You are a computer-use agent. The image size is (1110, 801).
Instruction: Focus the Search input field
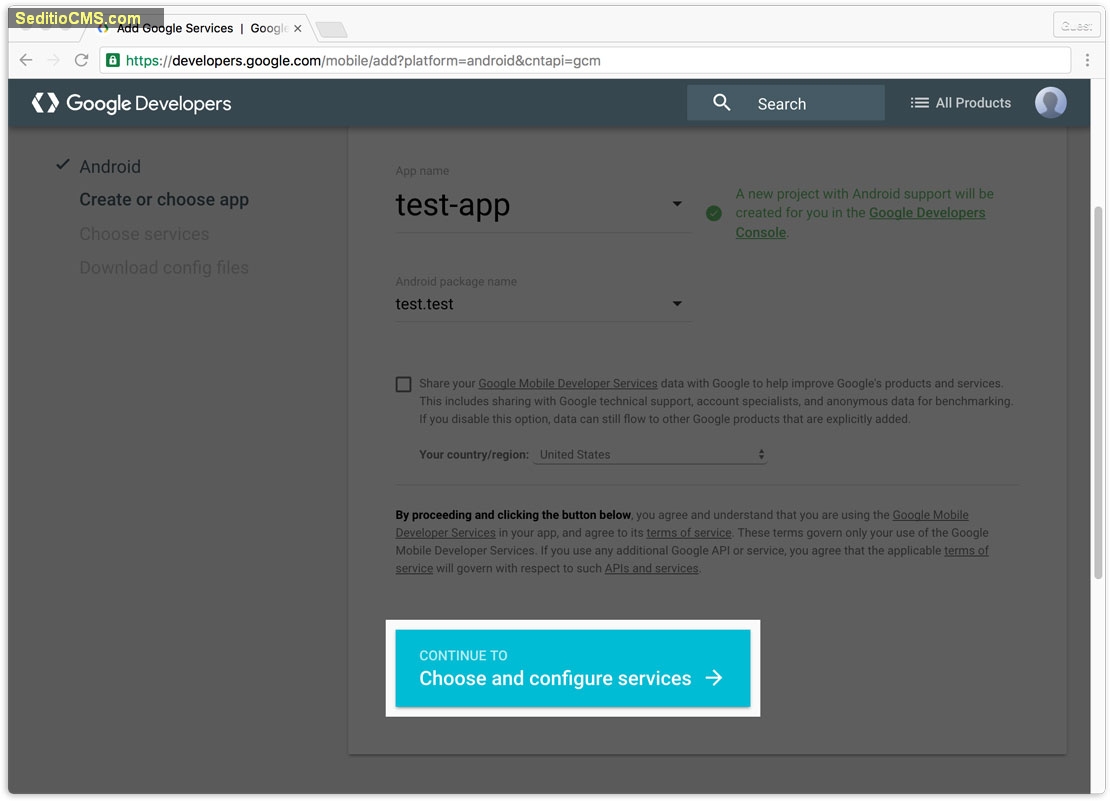coord(786,103)
